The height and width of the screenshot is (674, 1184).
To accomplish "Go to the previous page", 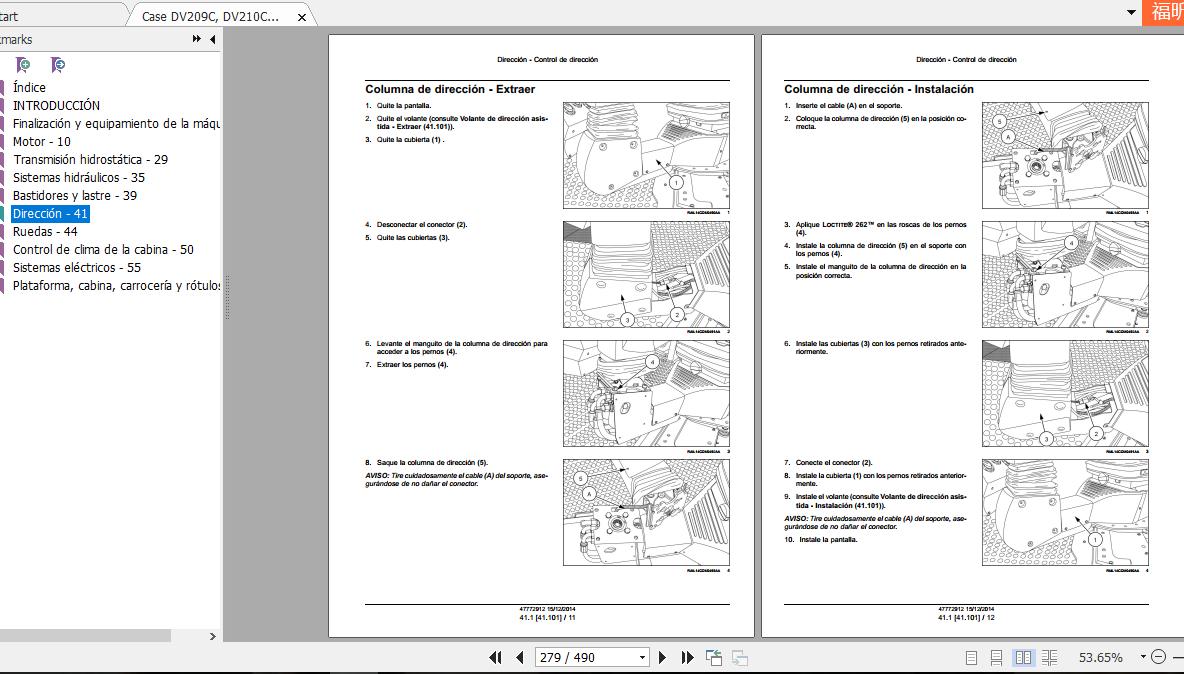I will (520, 657).
